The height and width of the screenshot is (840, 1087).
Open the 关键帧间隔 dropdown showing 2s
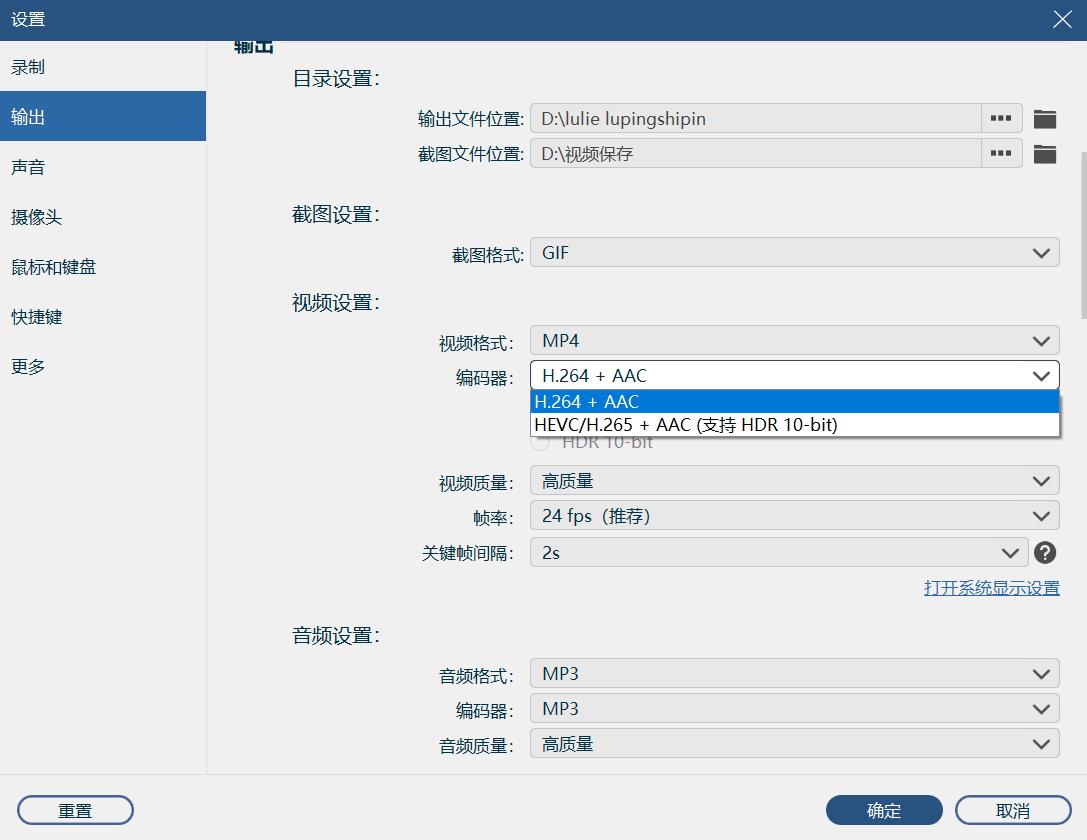click(777, 552)
